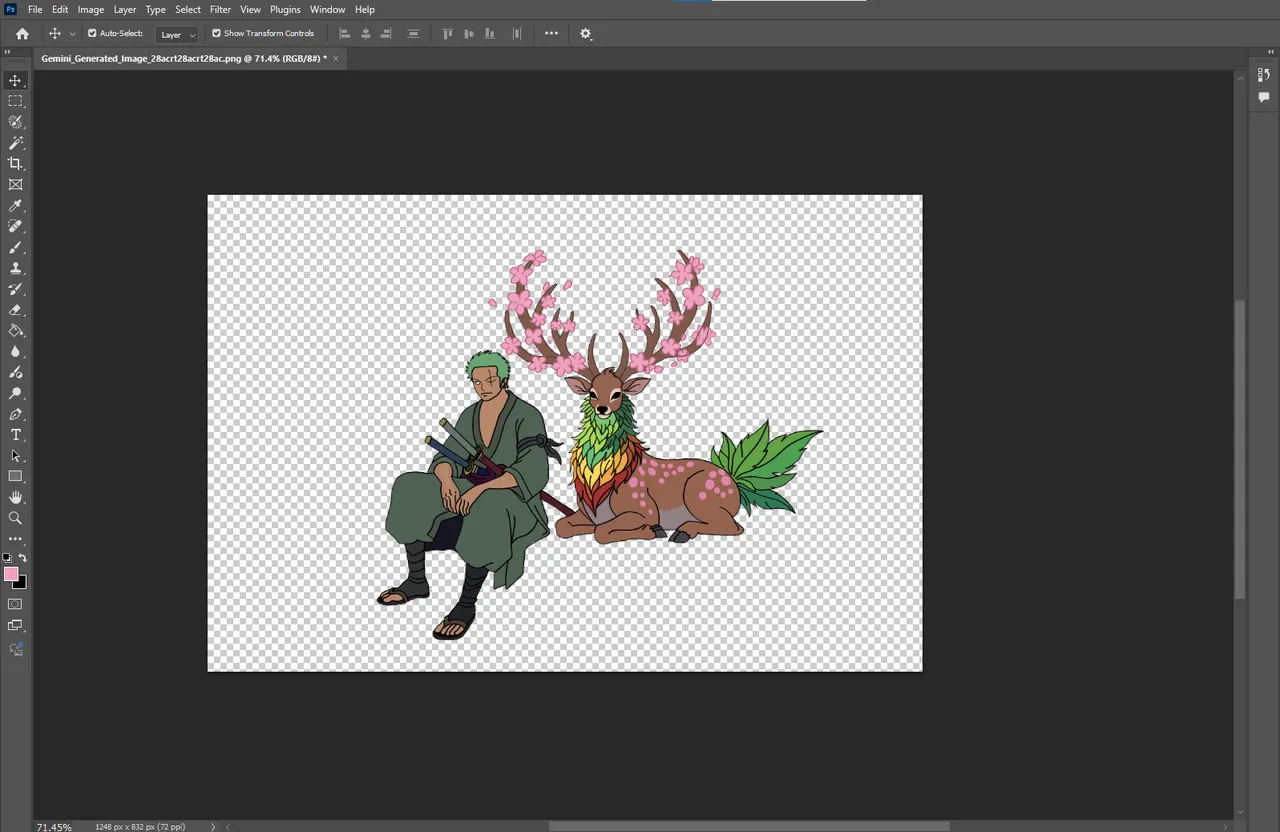Align horizontal centers of layers
Viewport: 1280px width, 832px height.
pos(366,33)
